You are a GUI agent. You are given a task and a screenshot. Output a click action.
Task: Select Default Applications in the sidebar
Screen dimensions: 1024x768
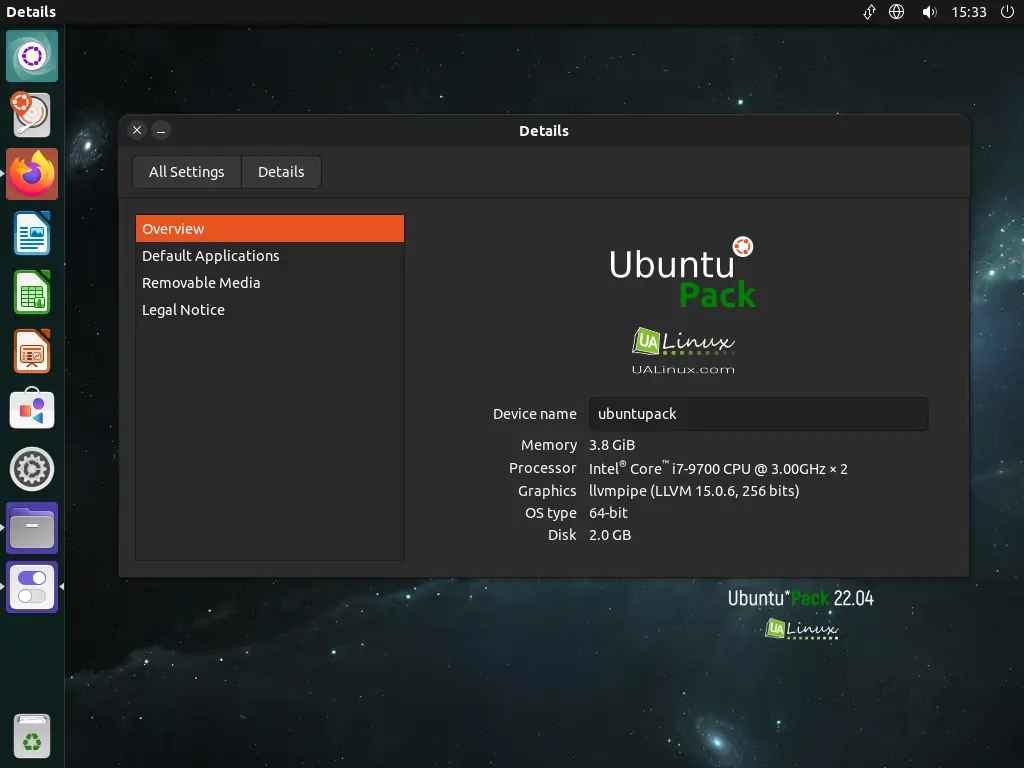(210, 255)
